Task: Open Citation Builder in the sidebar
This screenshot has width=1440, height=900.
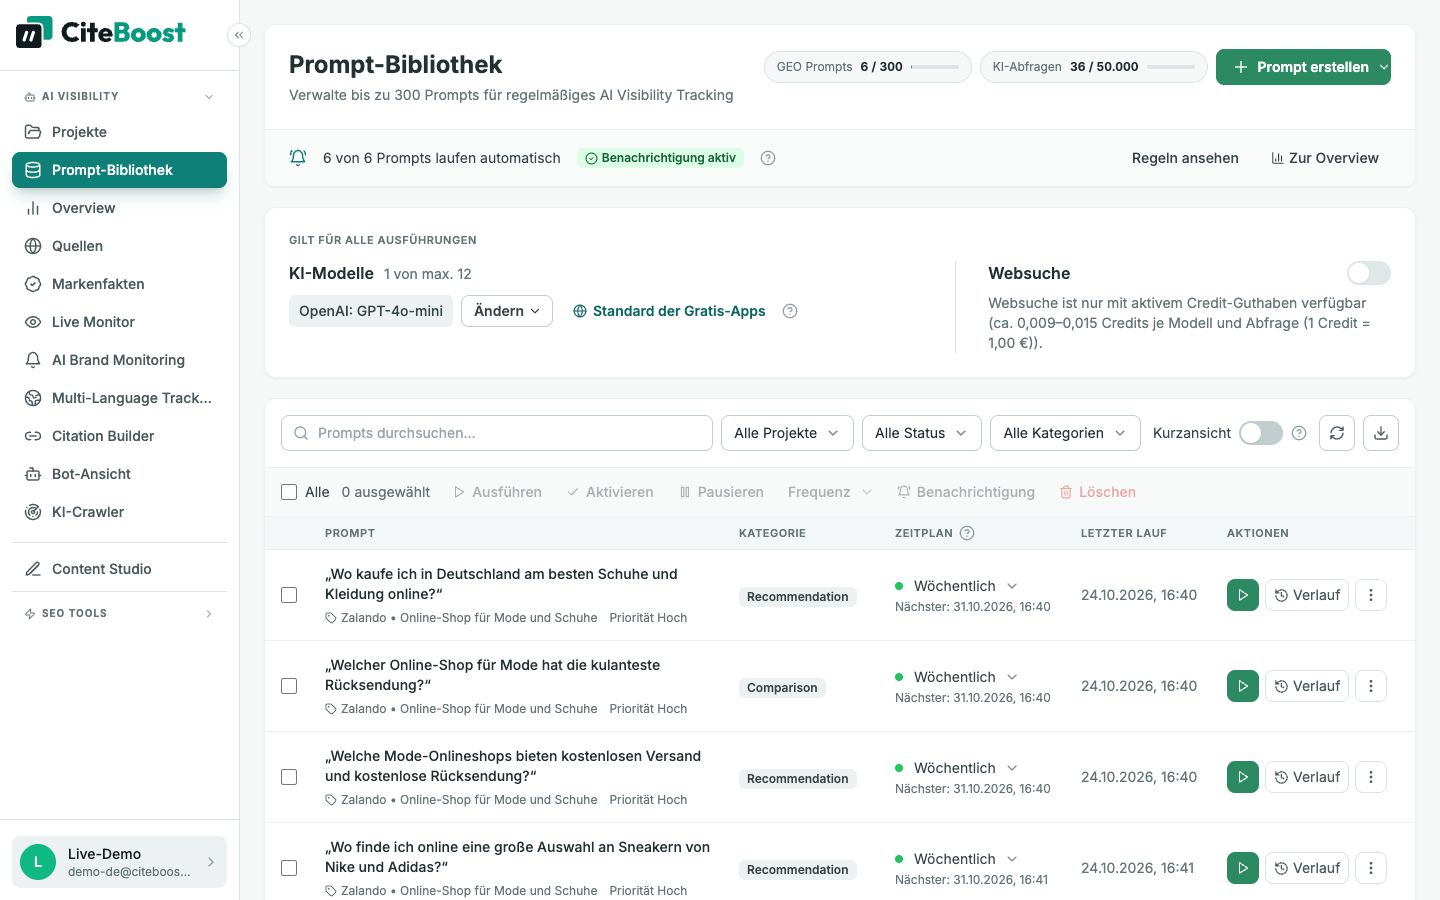Action: [x=119, y=436]
